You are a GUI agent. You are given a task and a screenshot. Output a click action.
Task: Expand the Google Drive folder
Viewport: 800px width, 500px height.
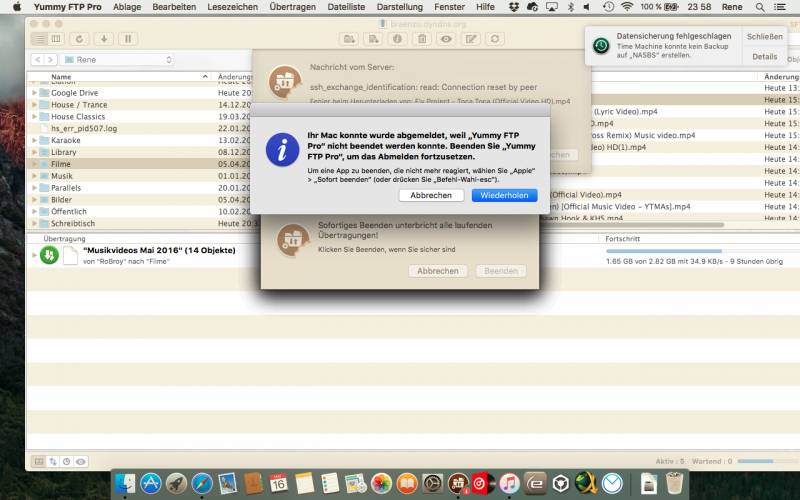click(x=34, y=93)
